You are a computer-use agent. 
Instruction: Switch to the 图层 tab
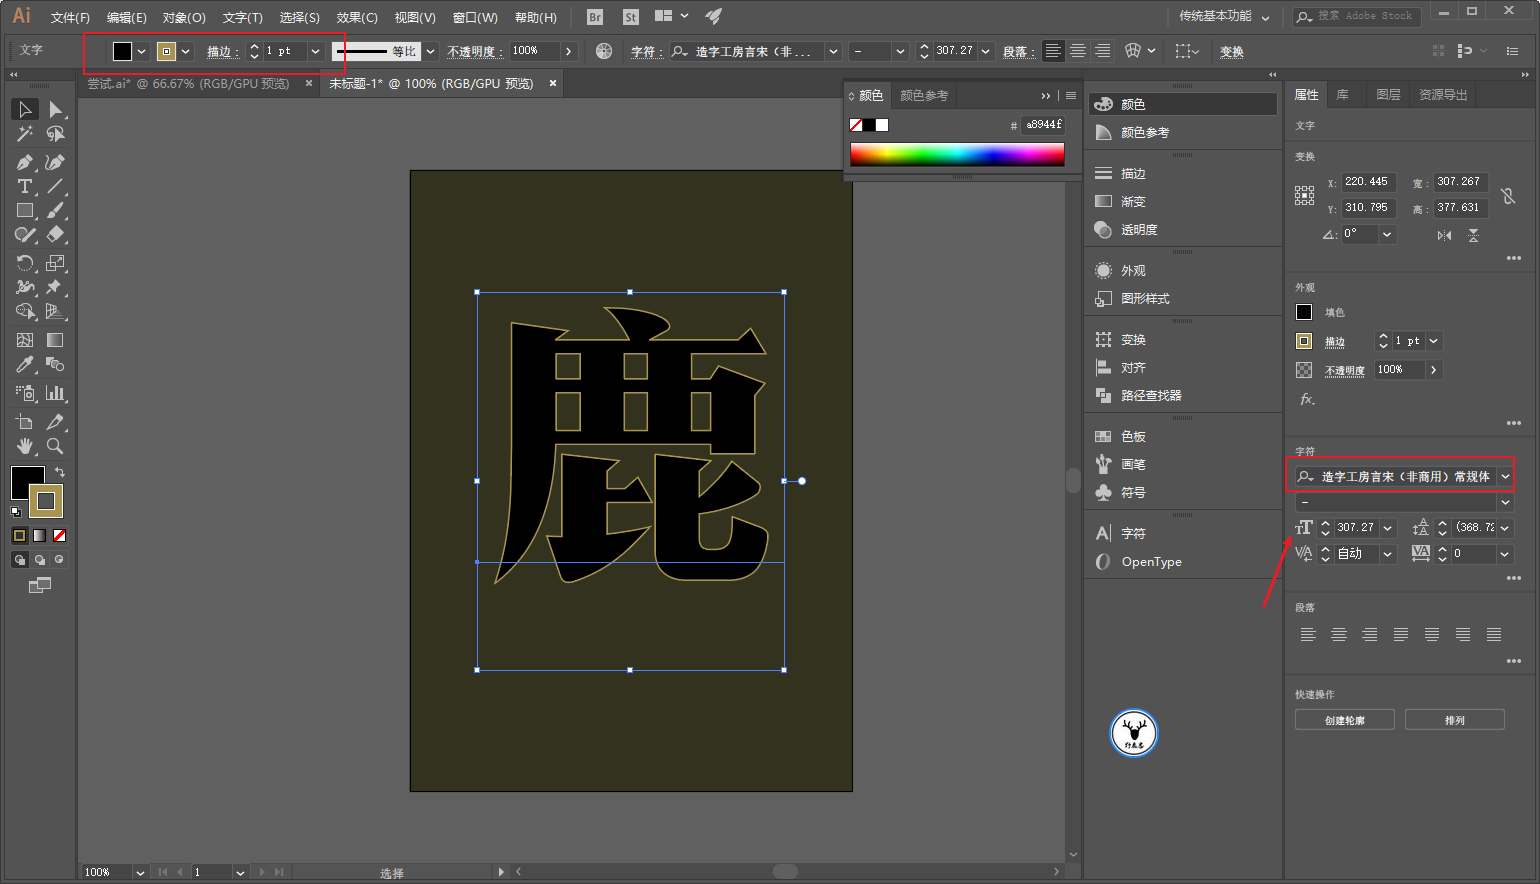(1388, 95)
